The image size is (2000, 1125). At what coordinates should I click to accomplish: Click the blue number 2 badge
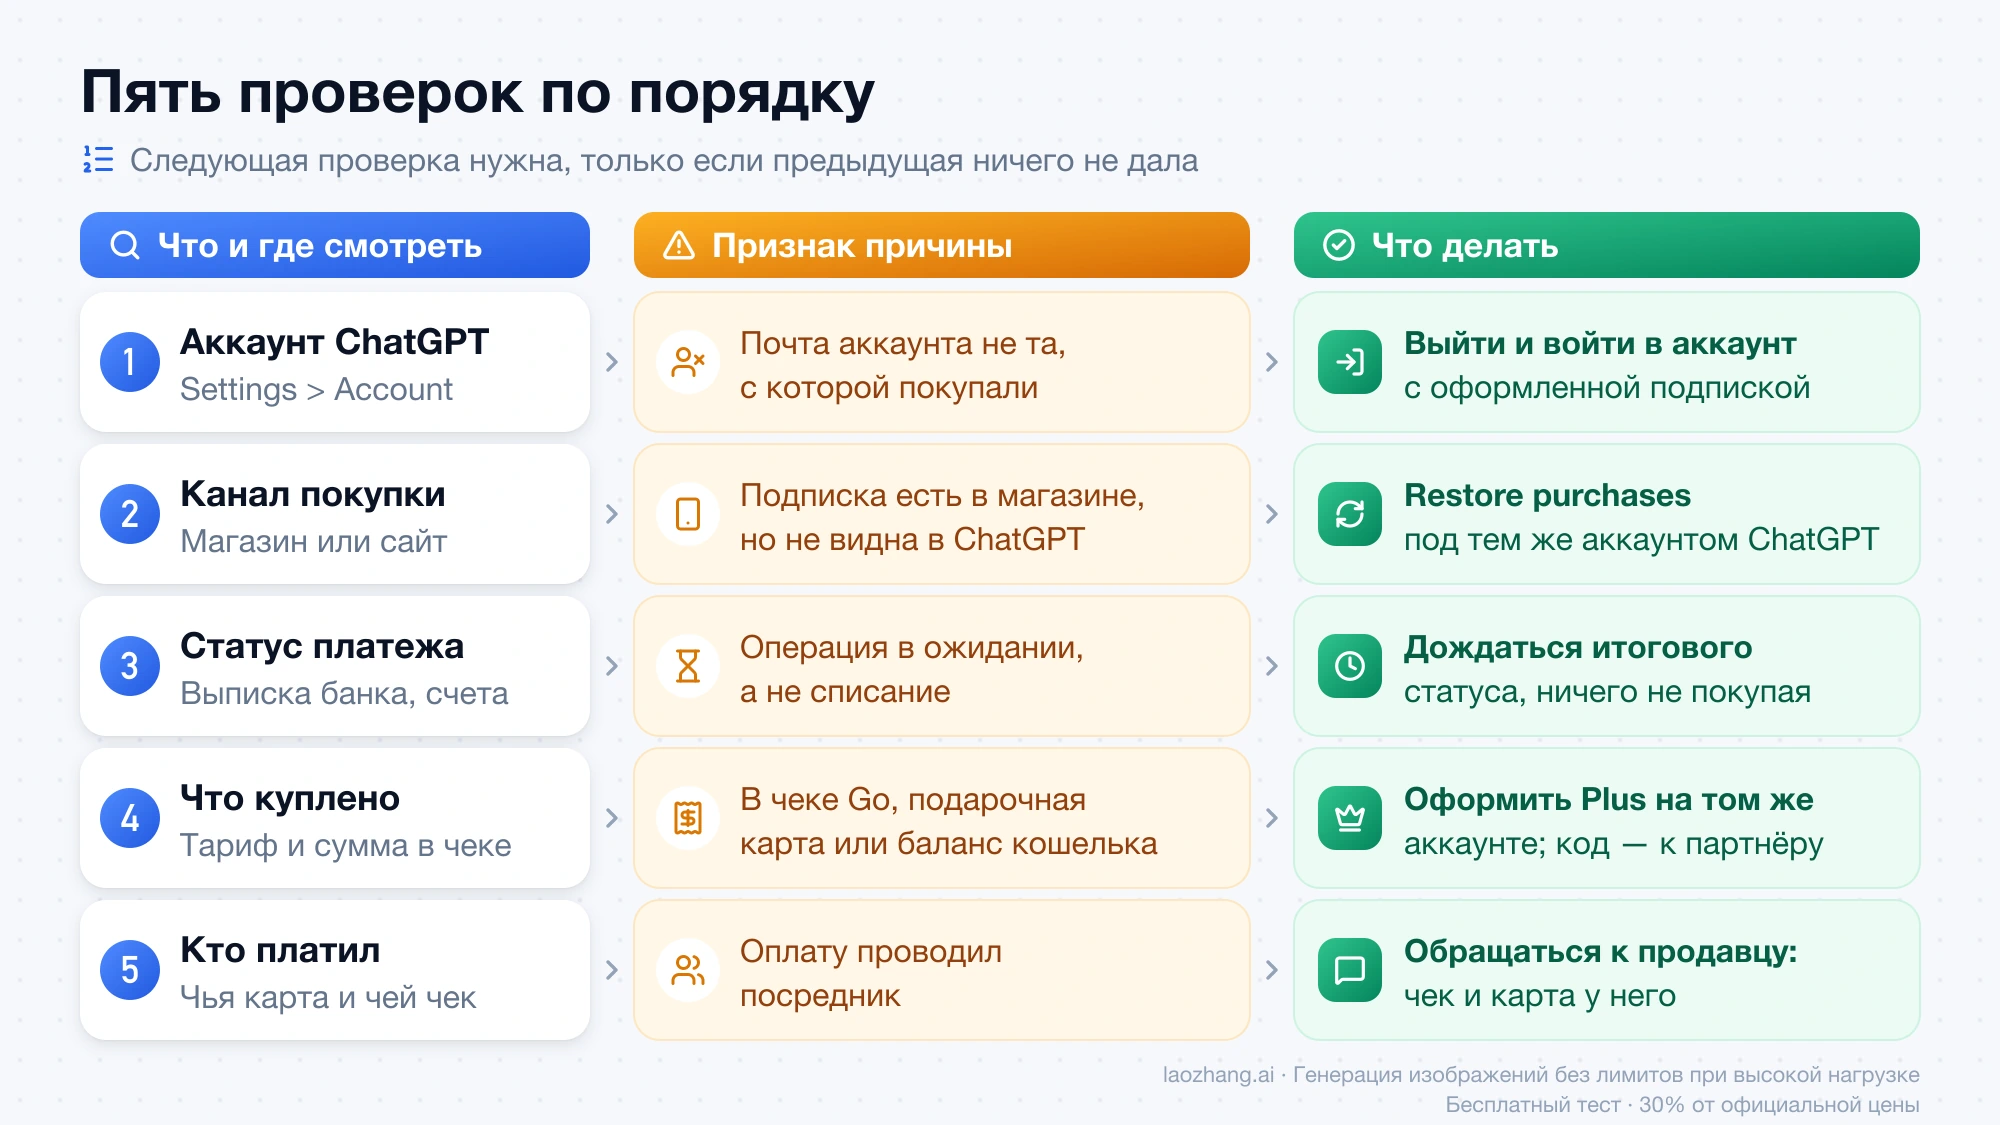(130, 514)
